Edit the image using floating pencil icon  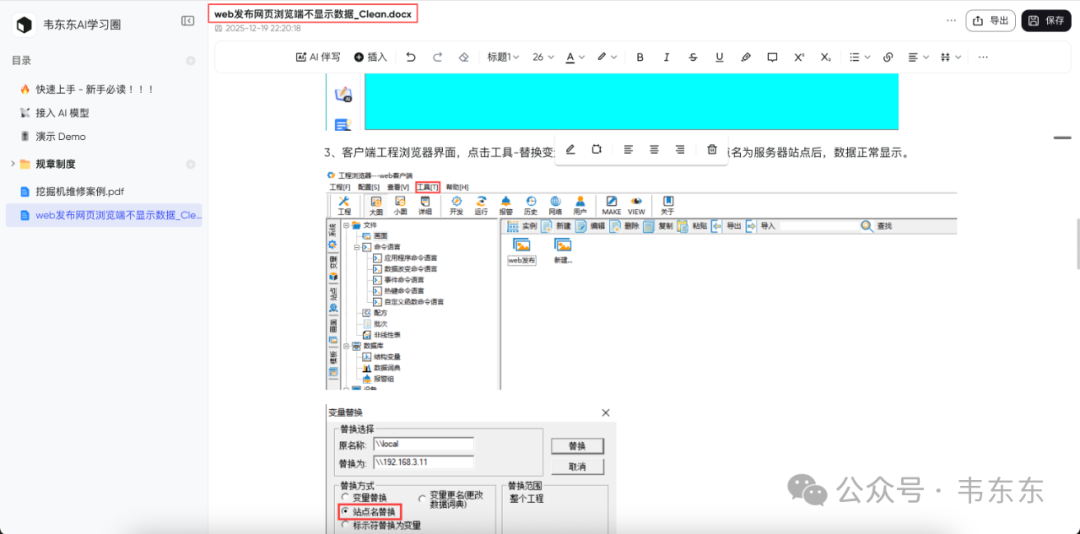(x=570, y=149)
